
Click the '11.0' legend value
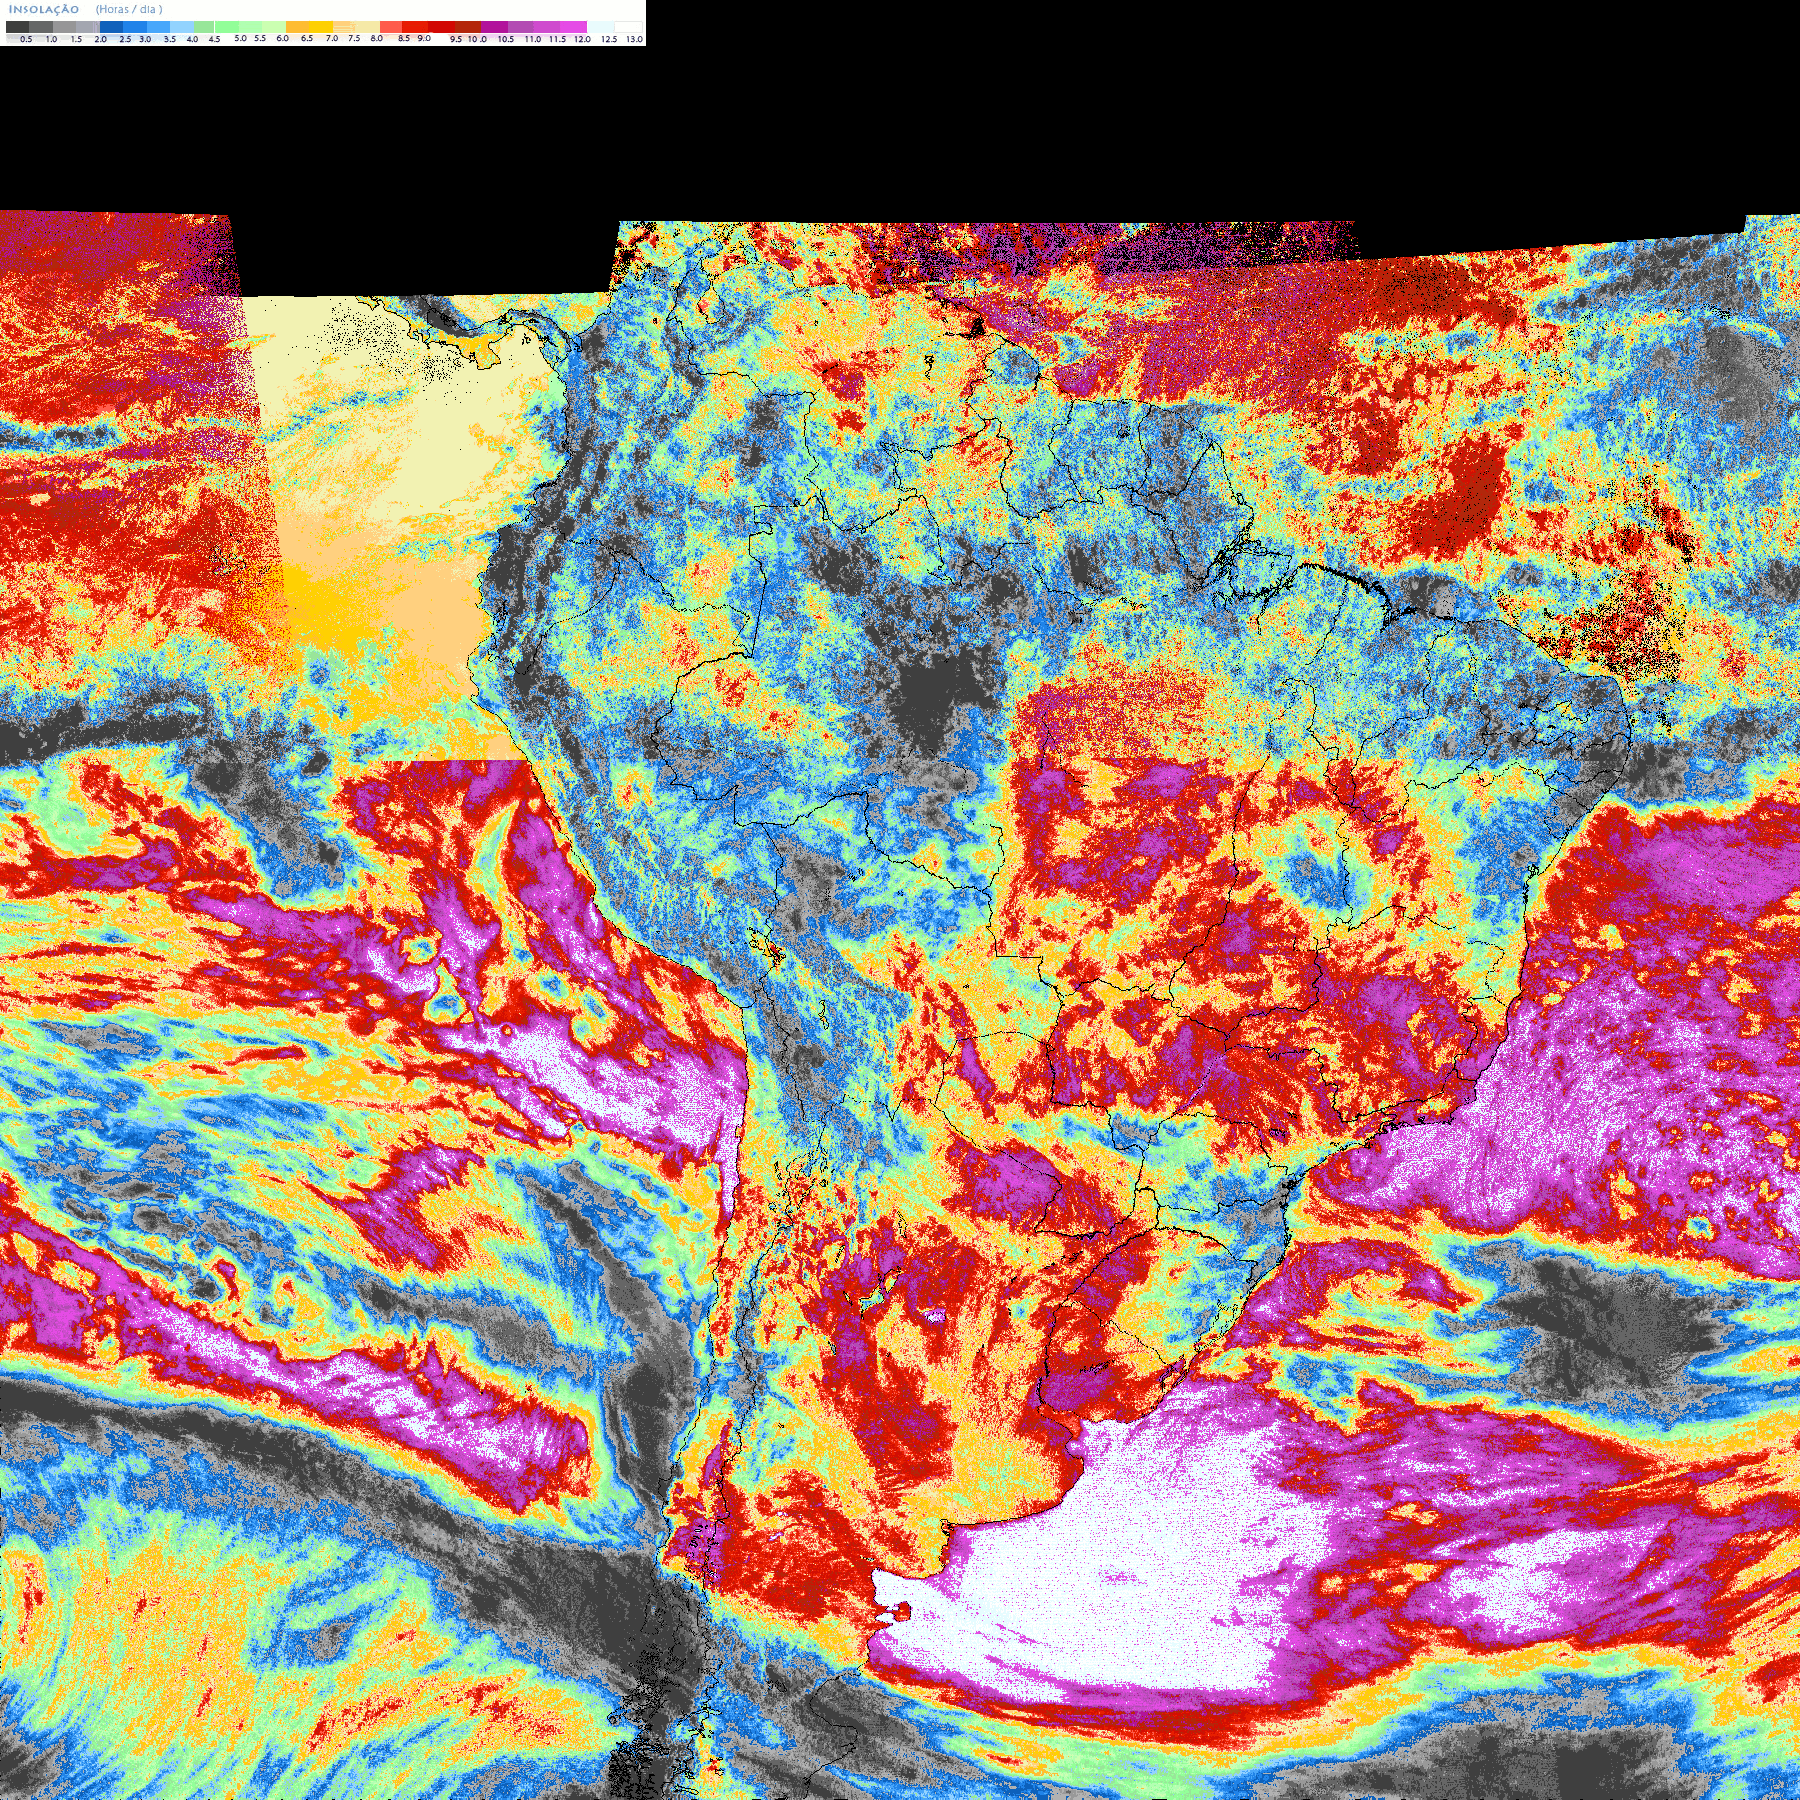click(533, 39)
